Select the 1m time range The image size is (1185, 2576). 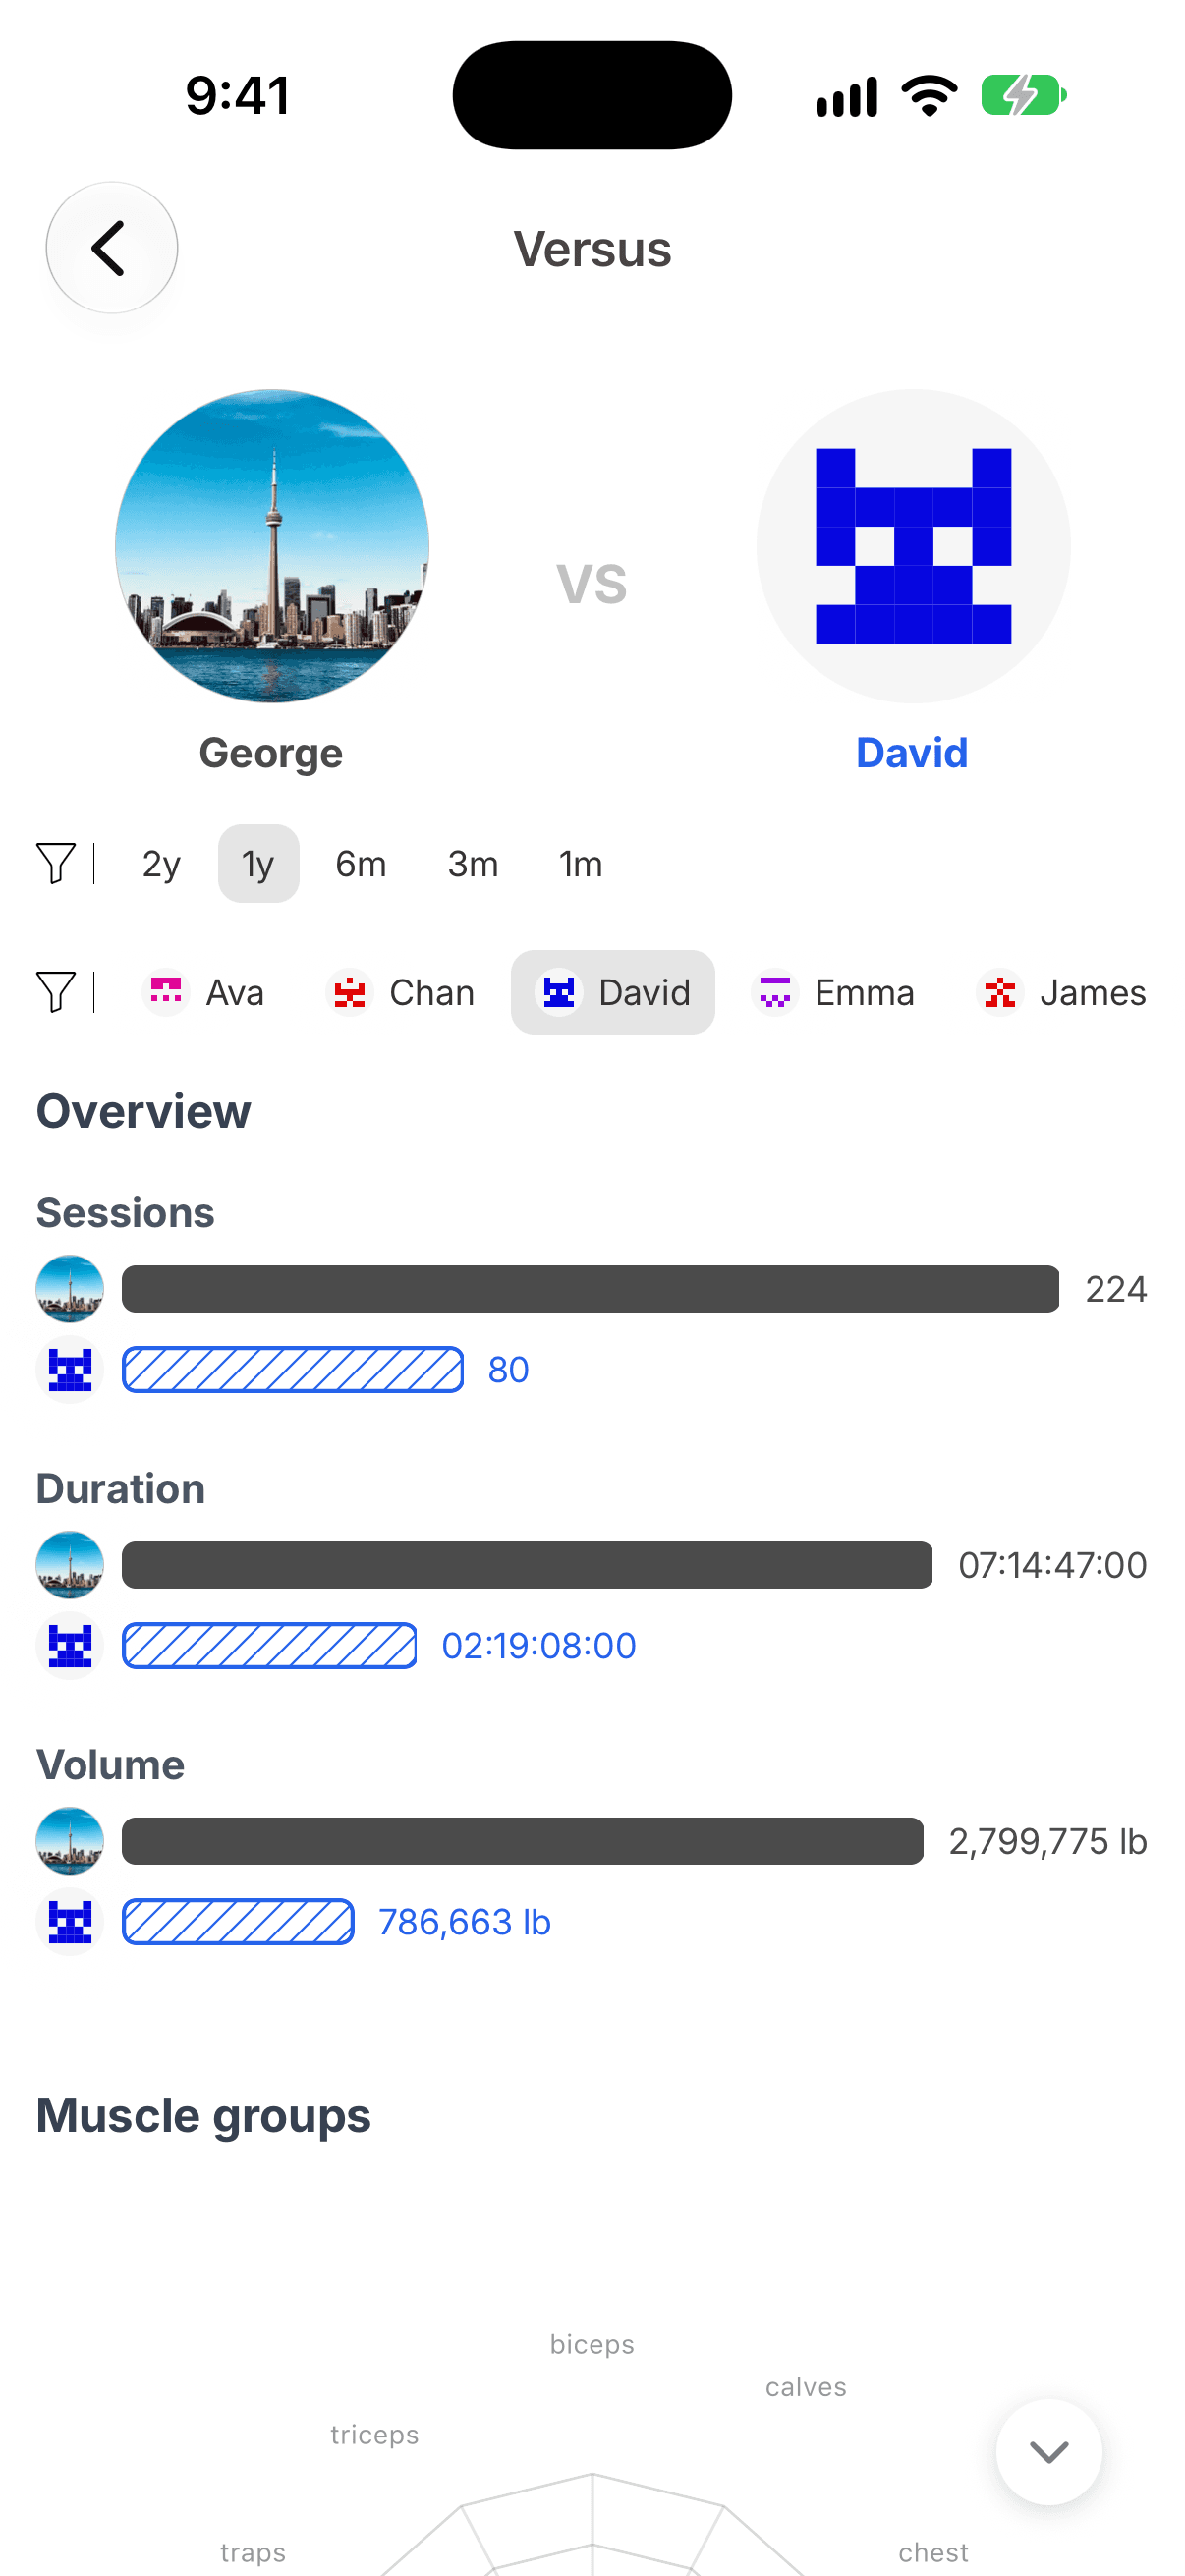tap(581, 863)
